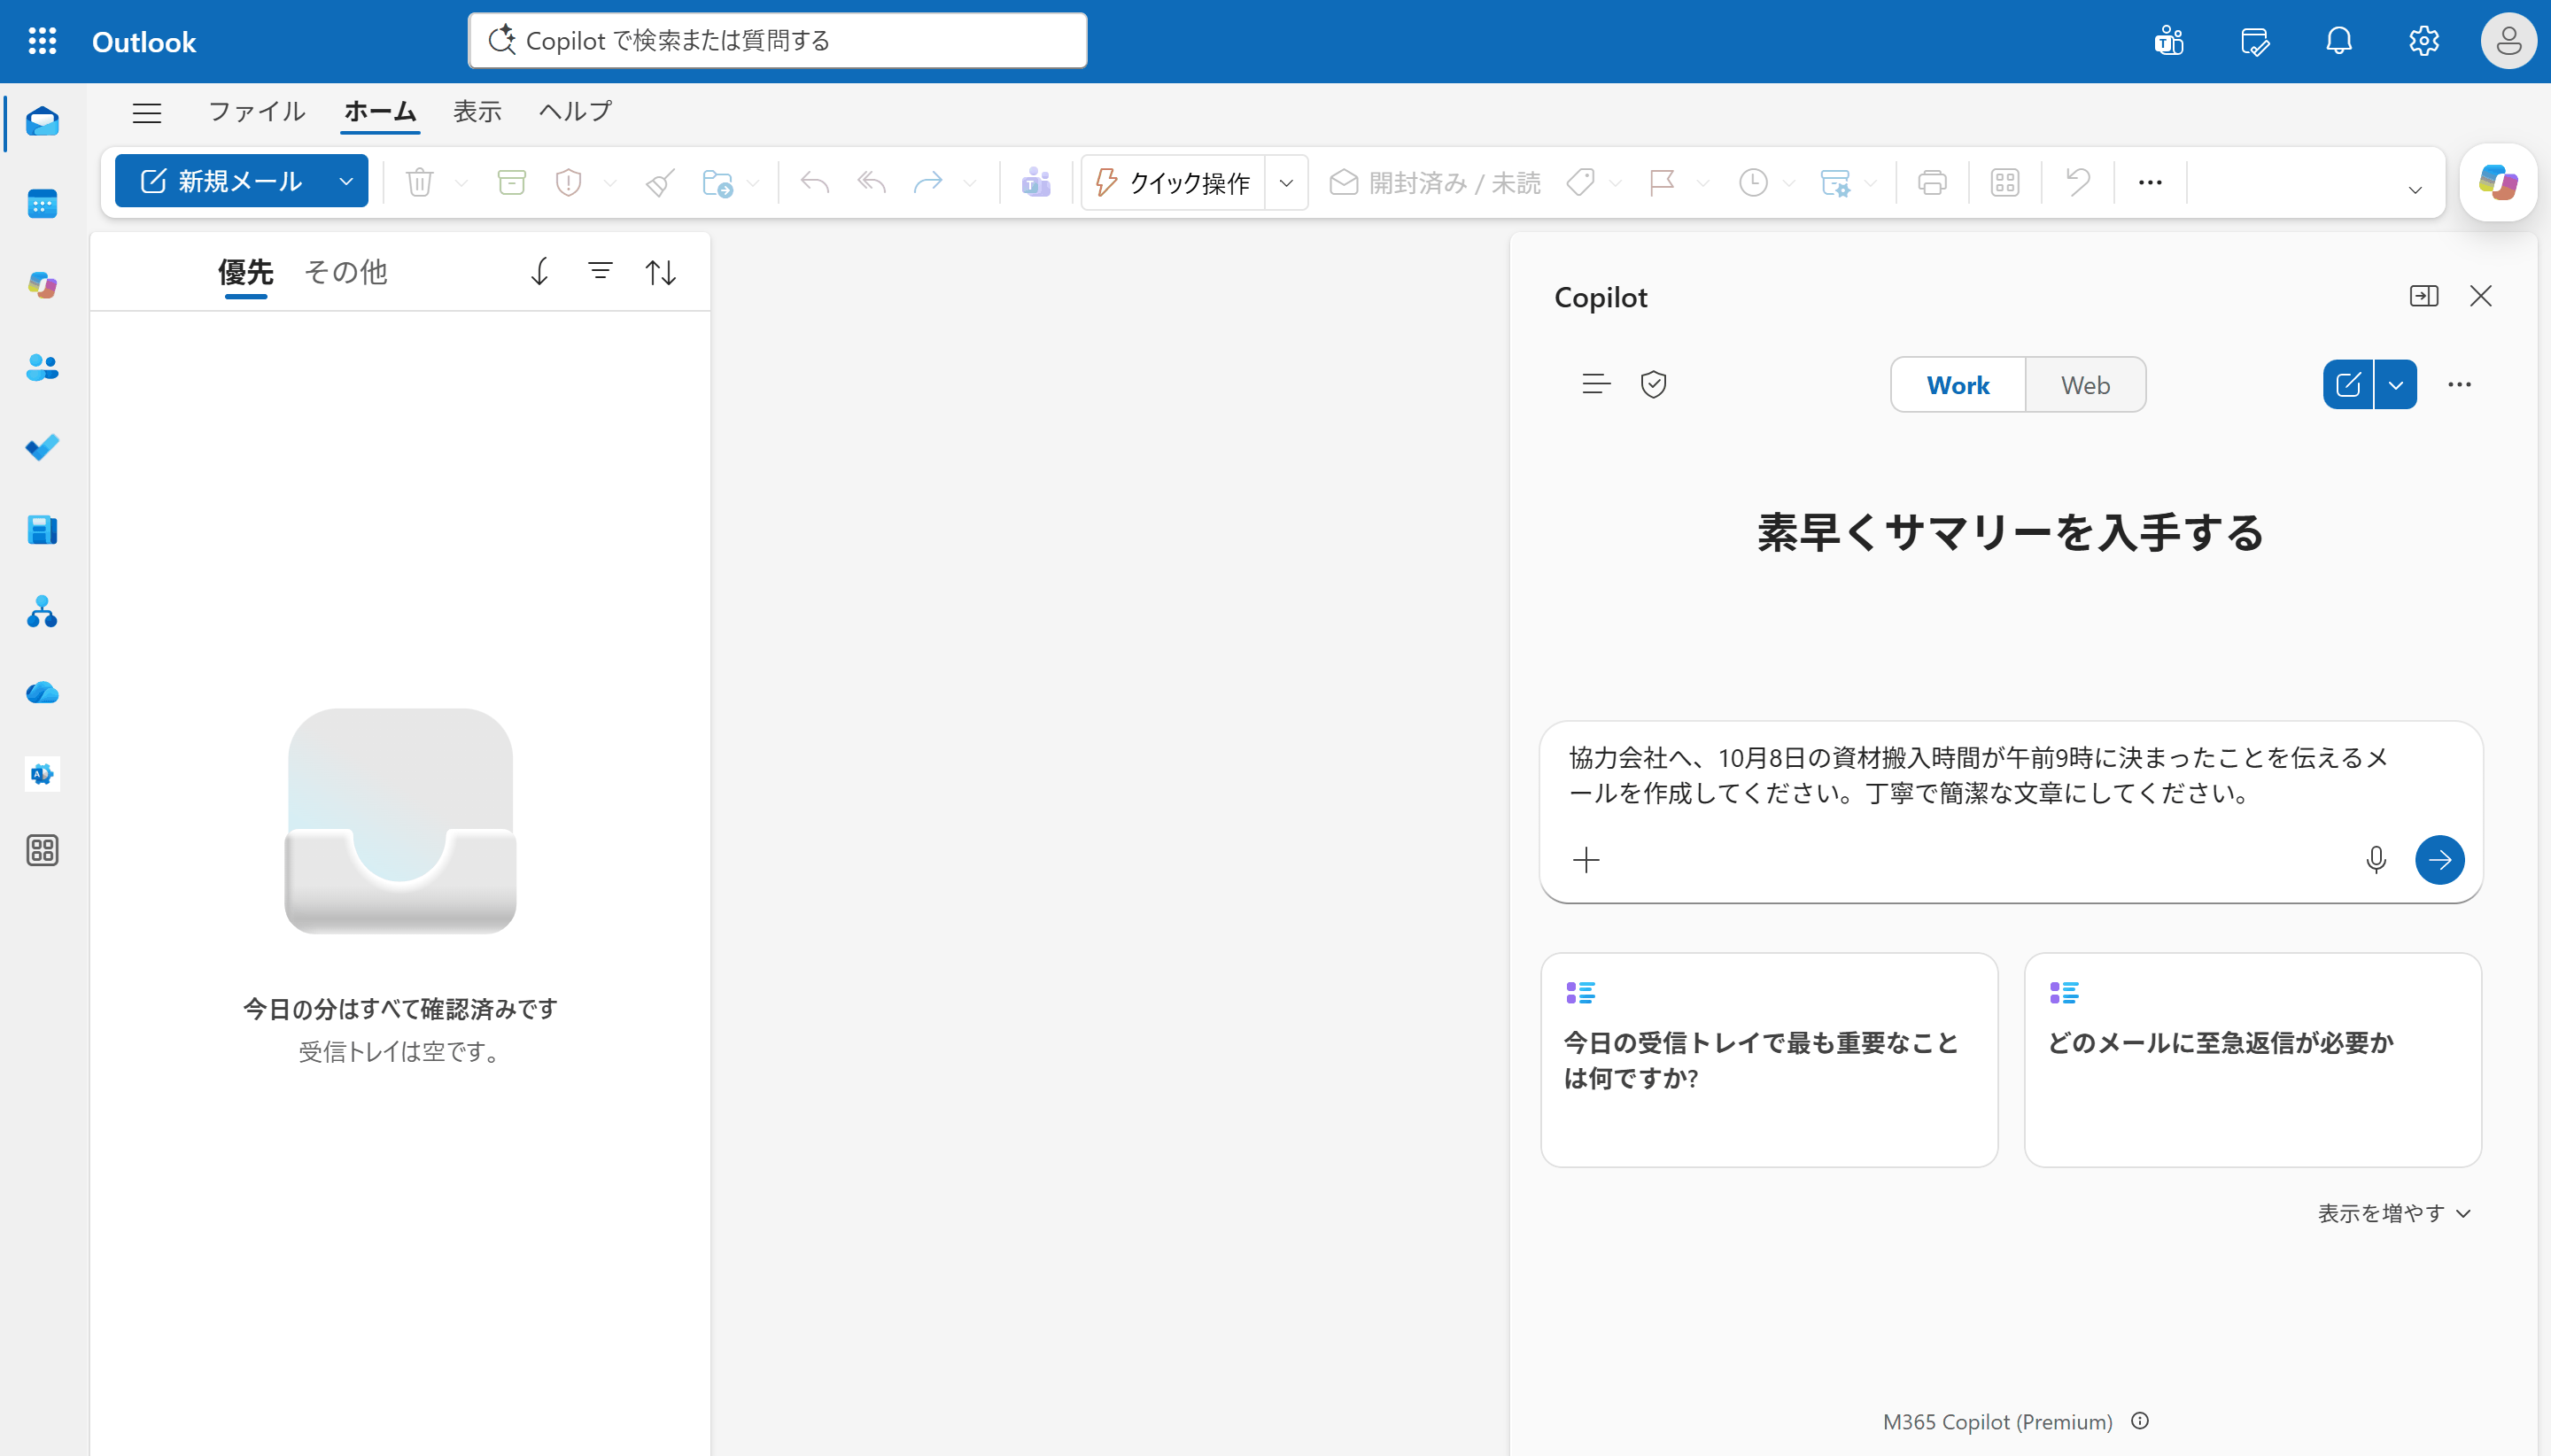Open the app launcher grid
Screen dimensions: 2551x1456
click(42, 41)
